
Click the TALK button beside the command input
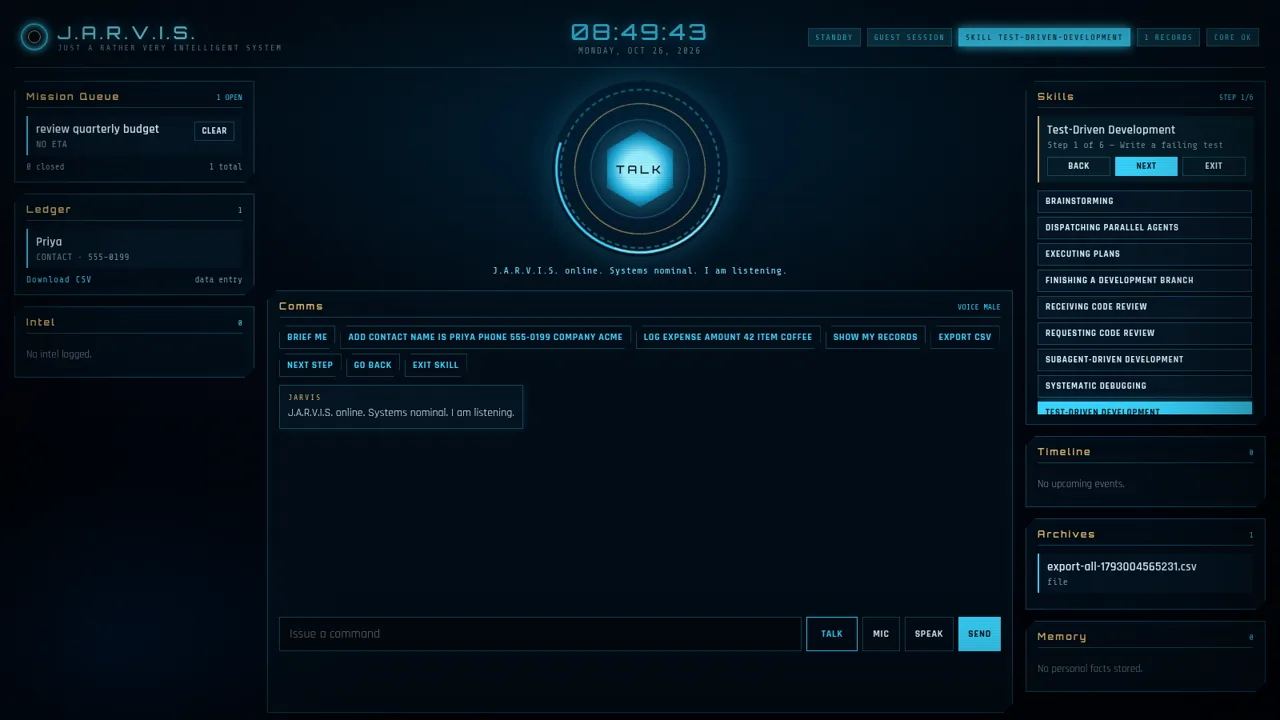point(832,634)
